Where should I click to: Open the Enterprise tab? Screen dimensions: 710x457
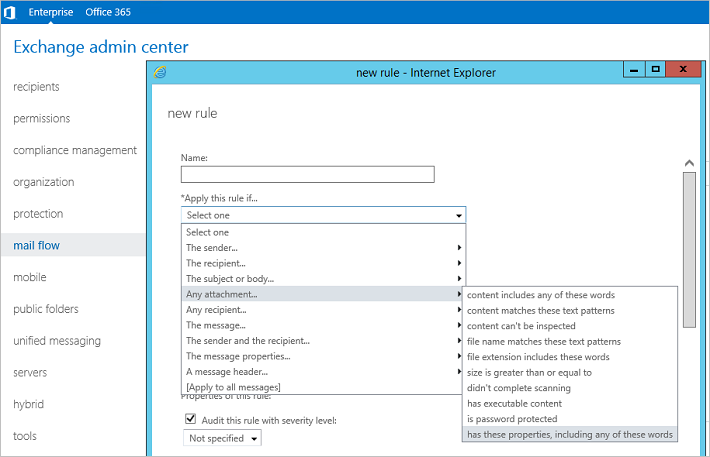[51, 12]
